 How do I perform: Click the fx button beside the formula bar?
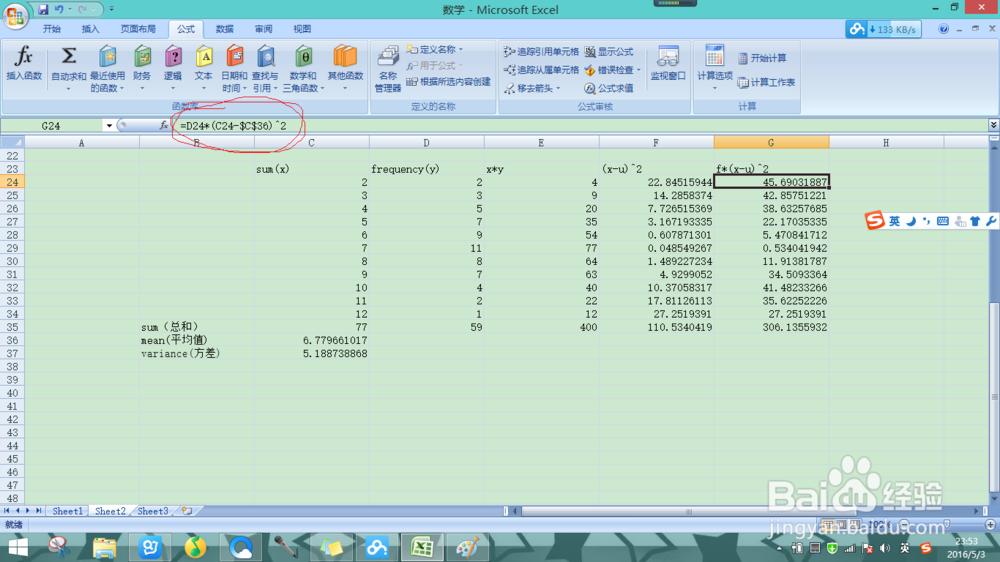[164, 126]
